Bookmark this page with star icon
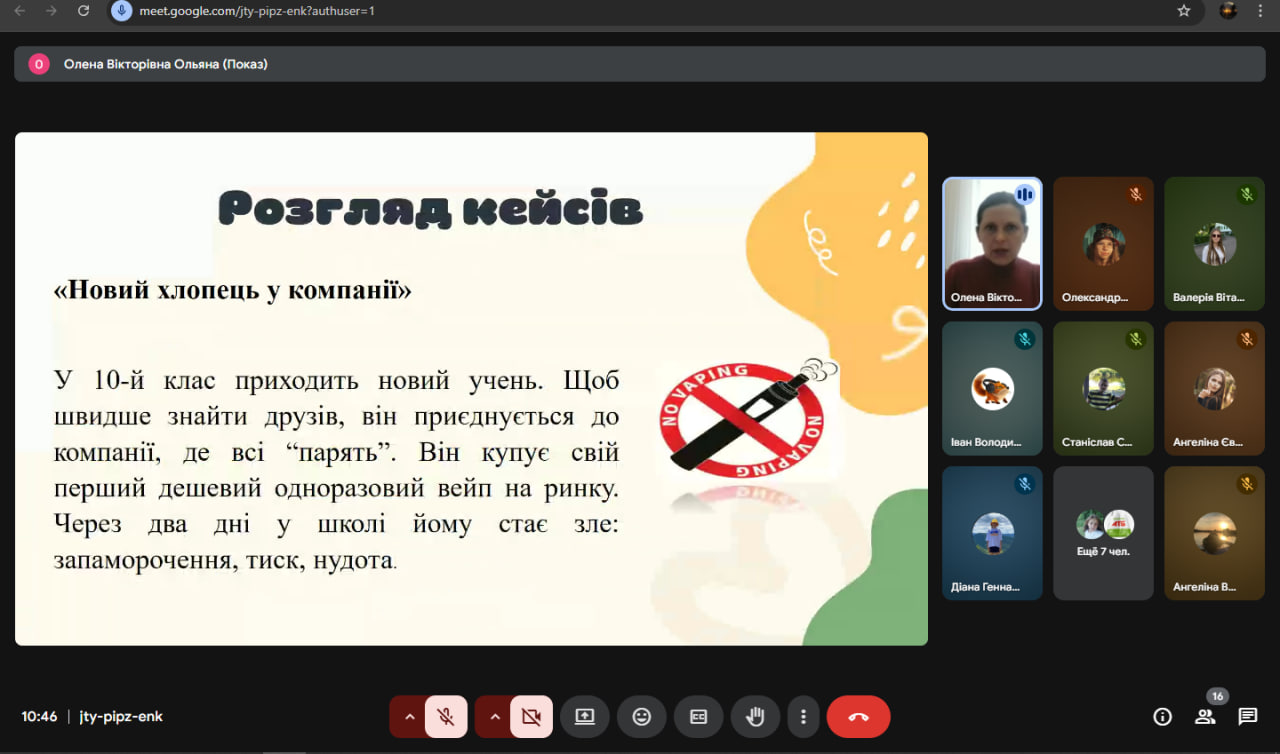This screenshot has height=754, width=1280. click(x=1184, y=11)
